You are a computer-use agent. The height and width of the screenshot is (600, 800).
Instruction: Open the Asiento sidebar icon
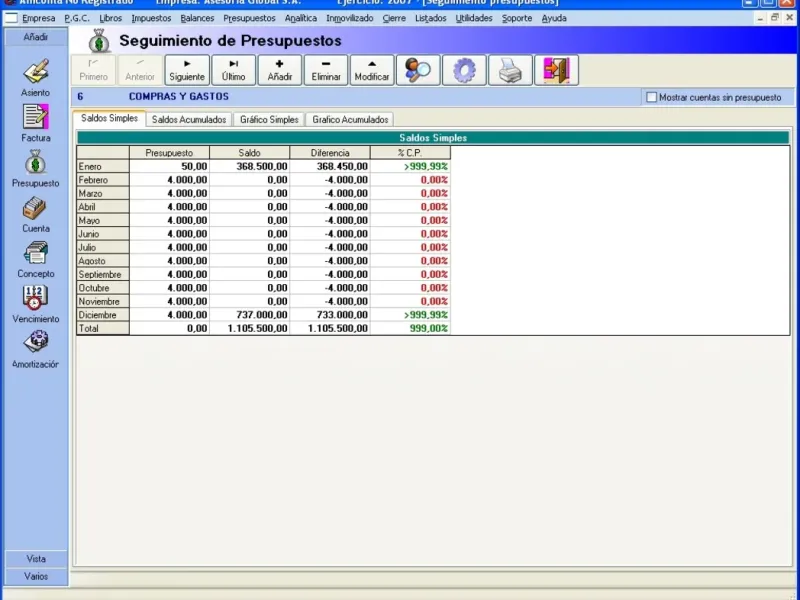point(36,71)
